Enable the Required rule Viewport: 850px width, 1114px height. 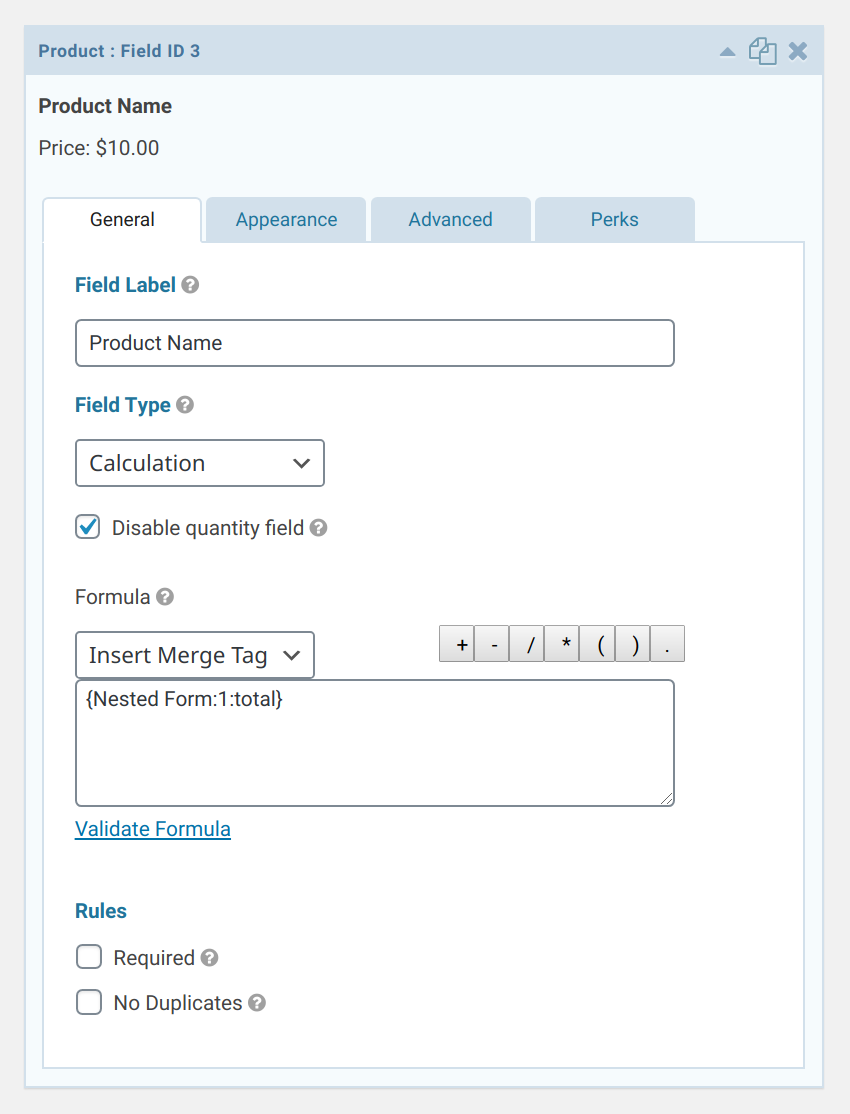pos(89,956)
